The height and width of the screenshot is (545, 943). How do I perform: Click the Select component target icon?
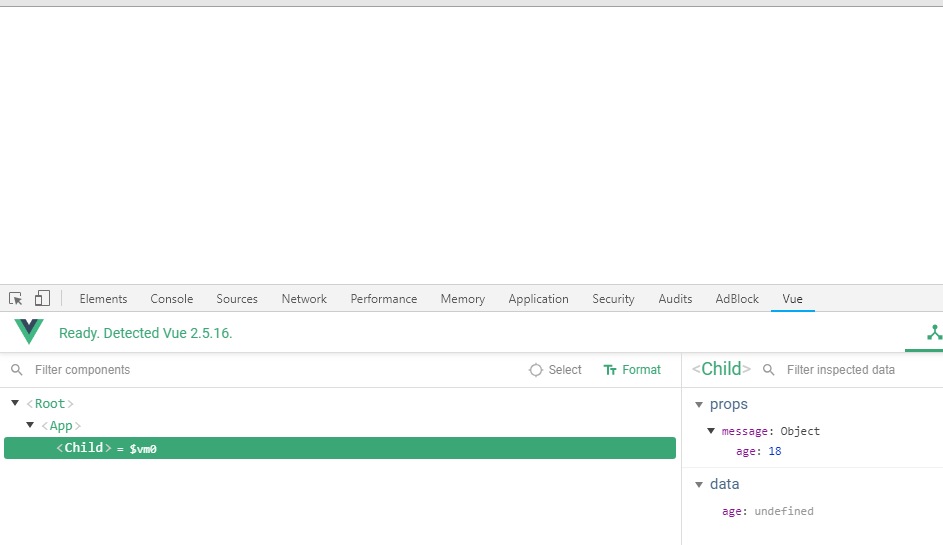coord(535,370)
